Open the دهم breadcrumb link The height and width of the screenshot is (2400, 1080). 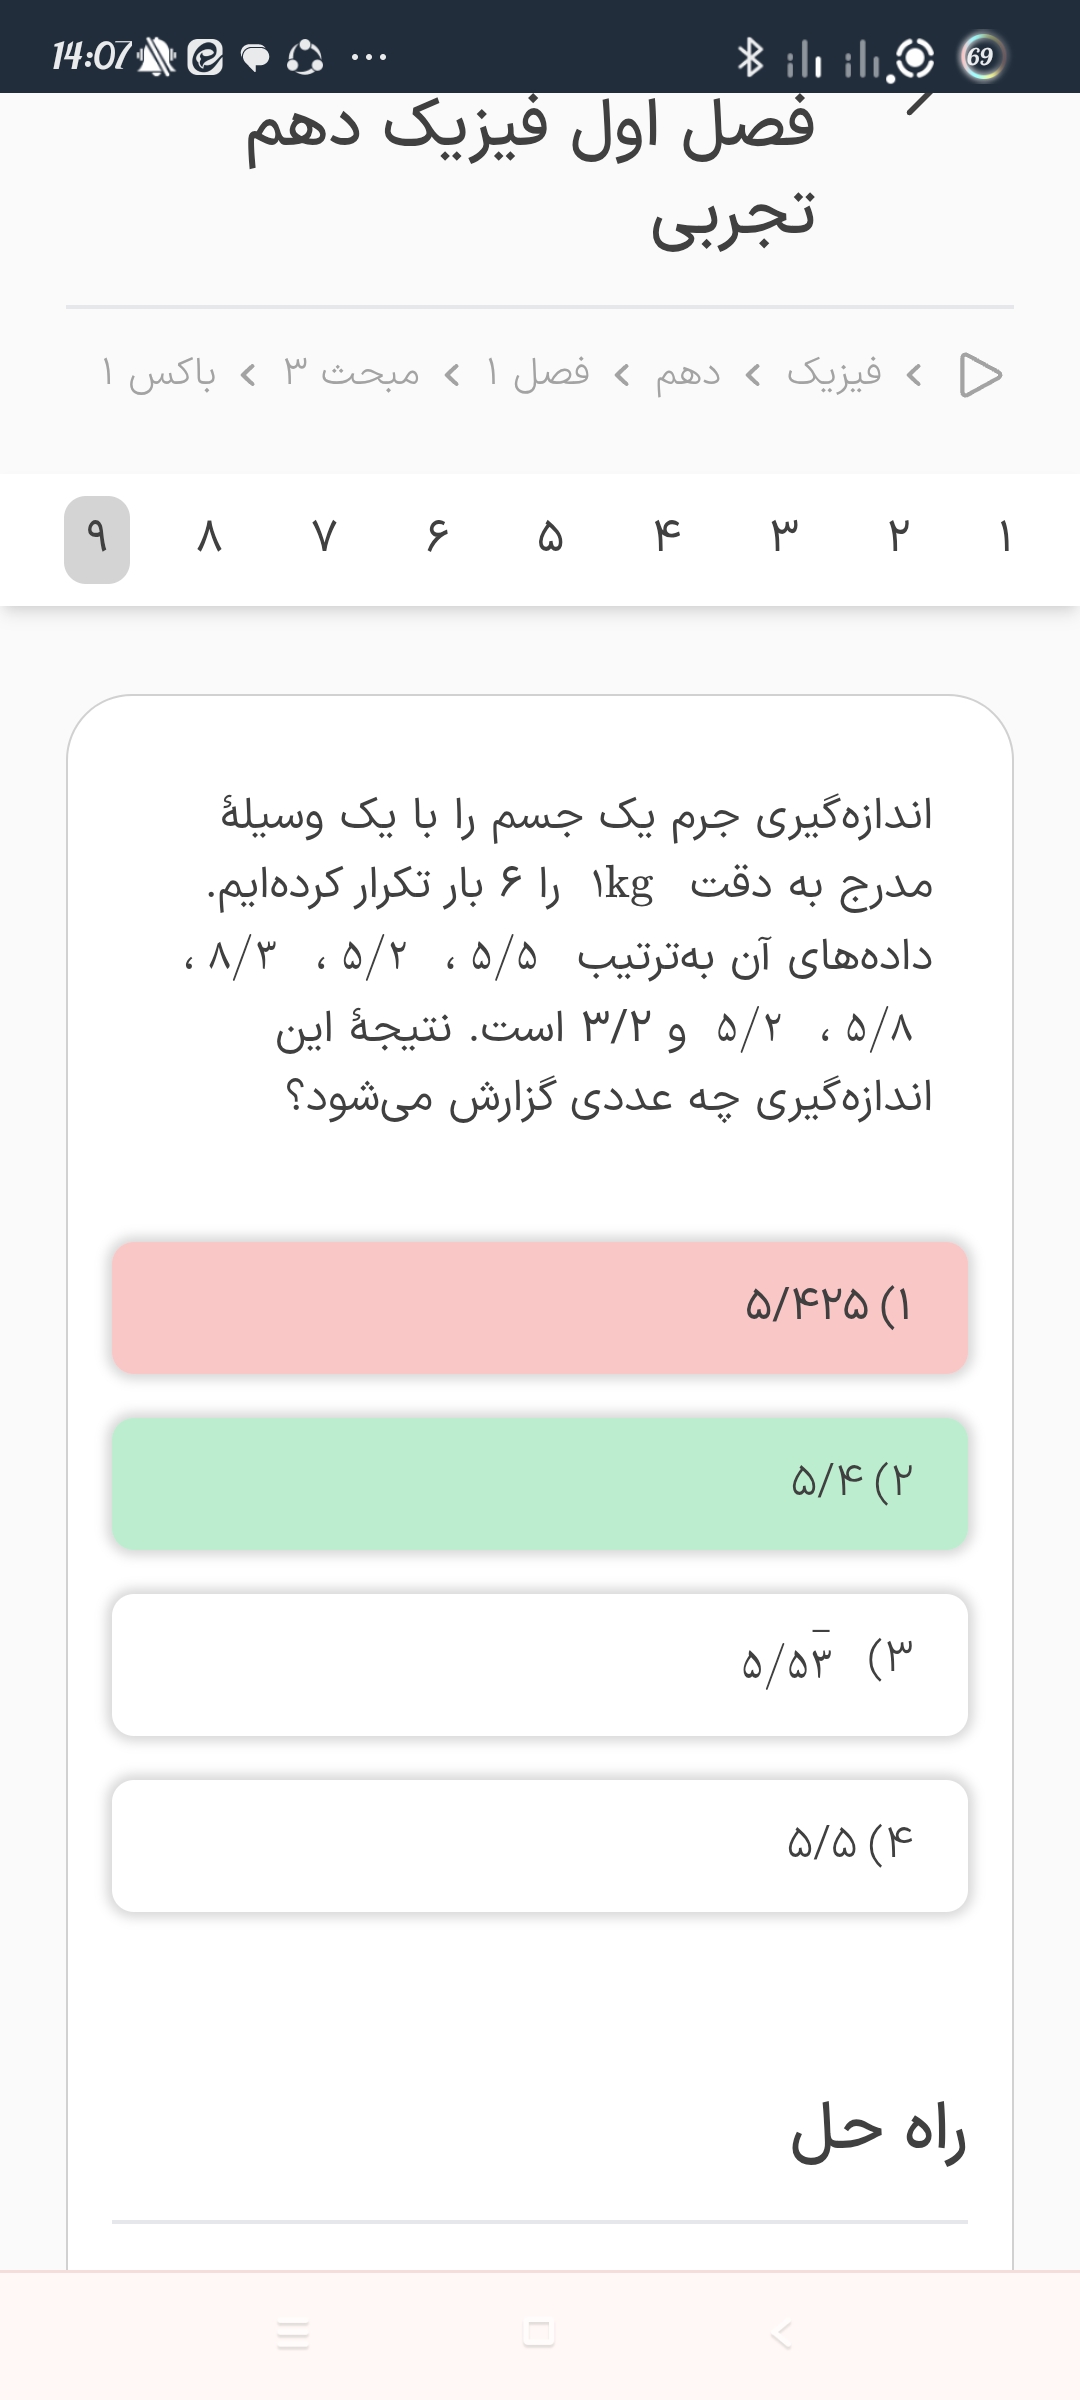(688, 374)
